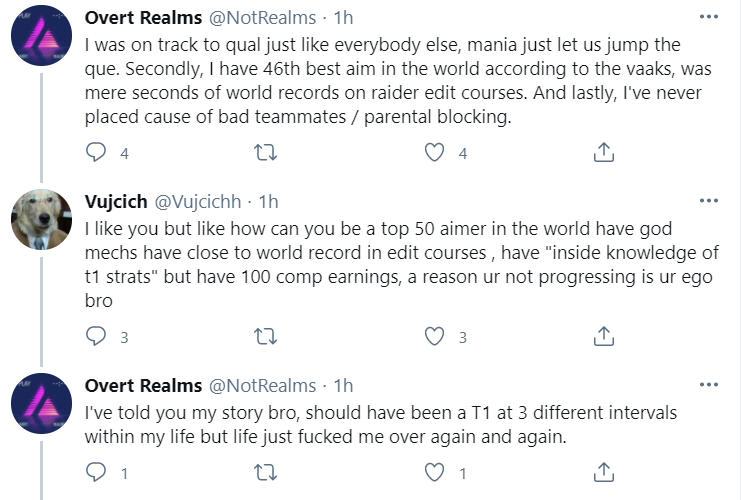
Task: Reply to the last Overt Realms tweet
Action: point(97,471)
